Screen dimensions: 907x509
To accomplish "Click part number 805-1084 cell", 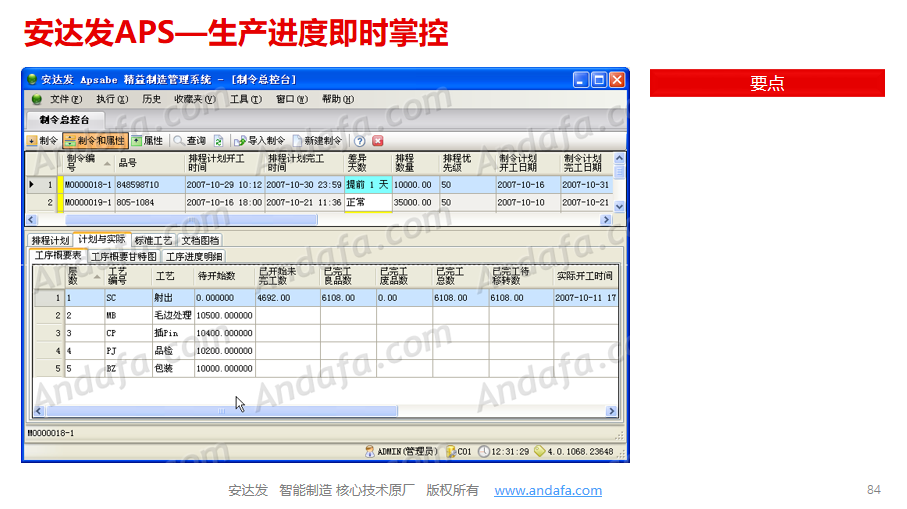I will [x=150, y=202].
